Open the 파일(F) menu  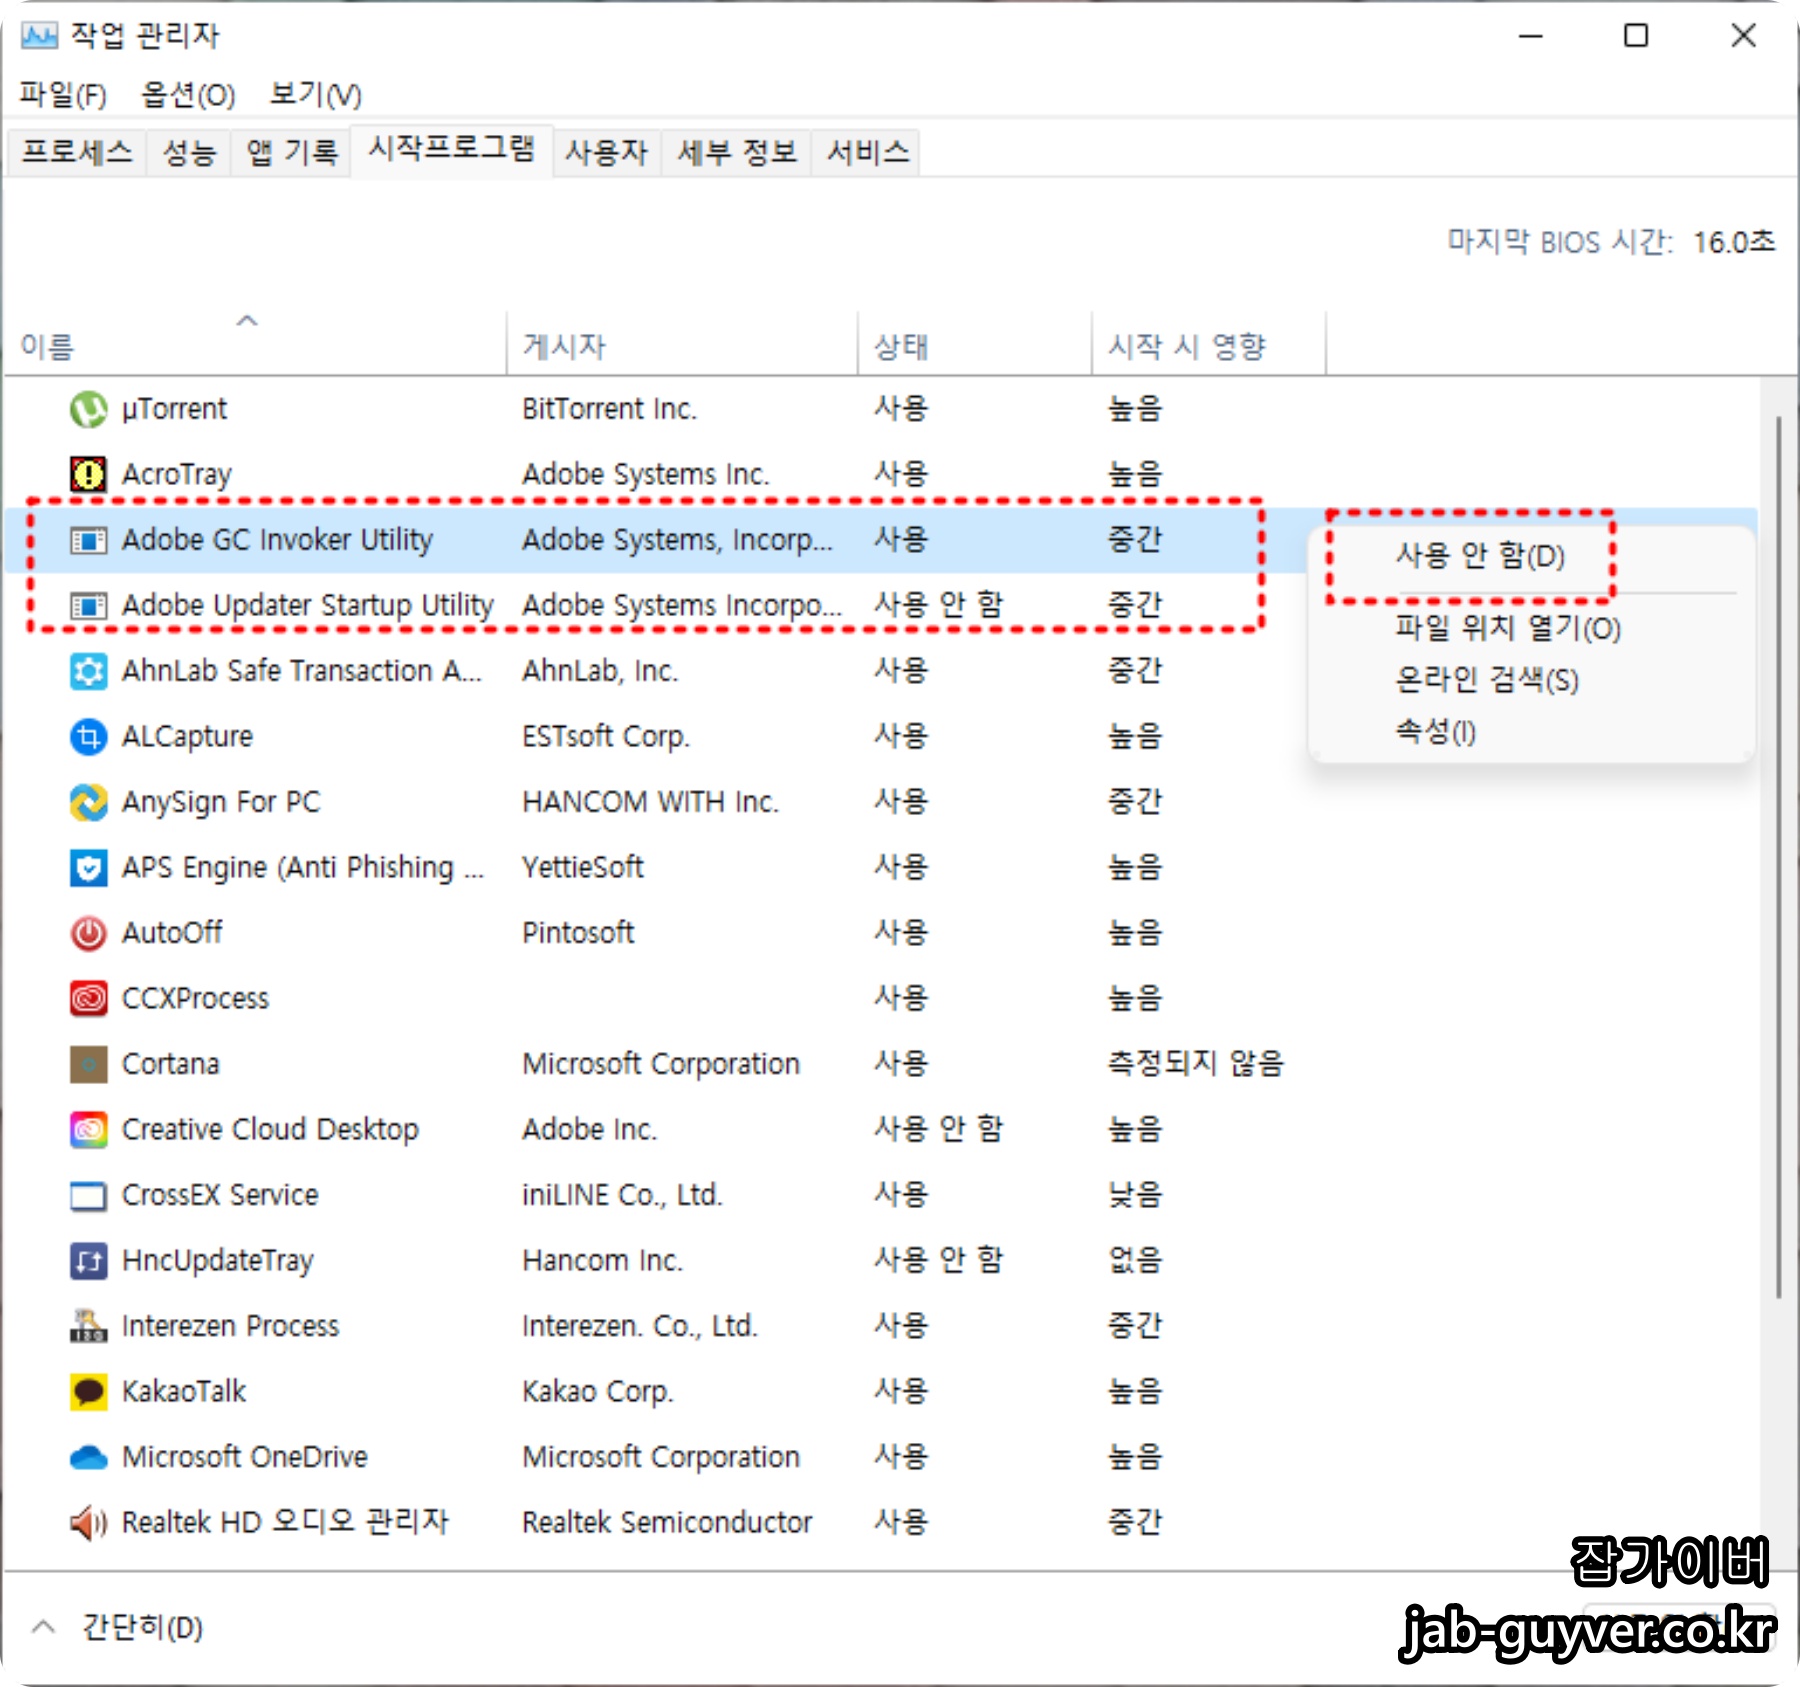tap(62, 95)
